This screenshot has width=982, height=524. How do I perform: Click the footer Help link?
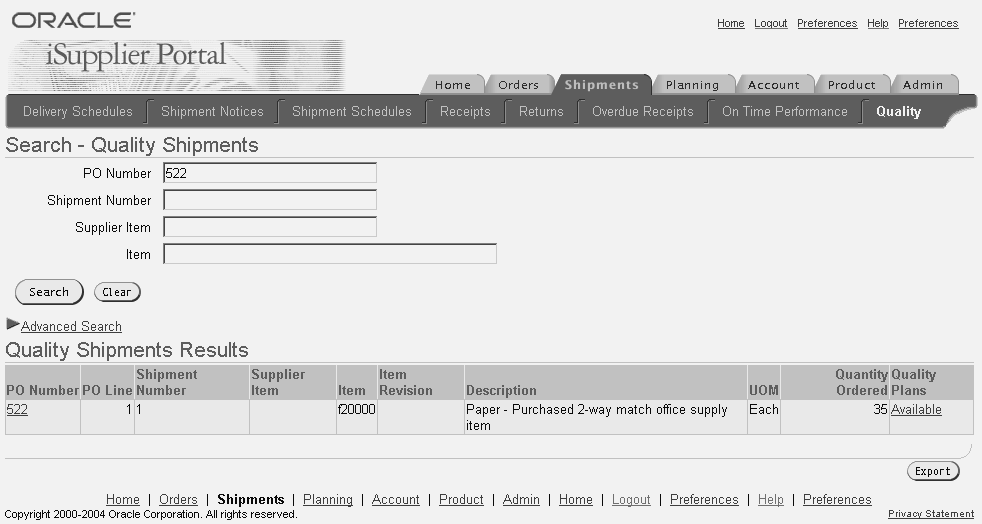770,500
